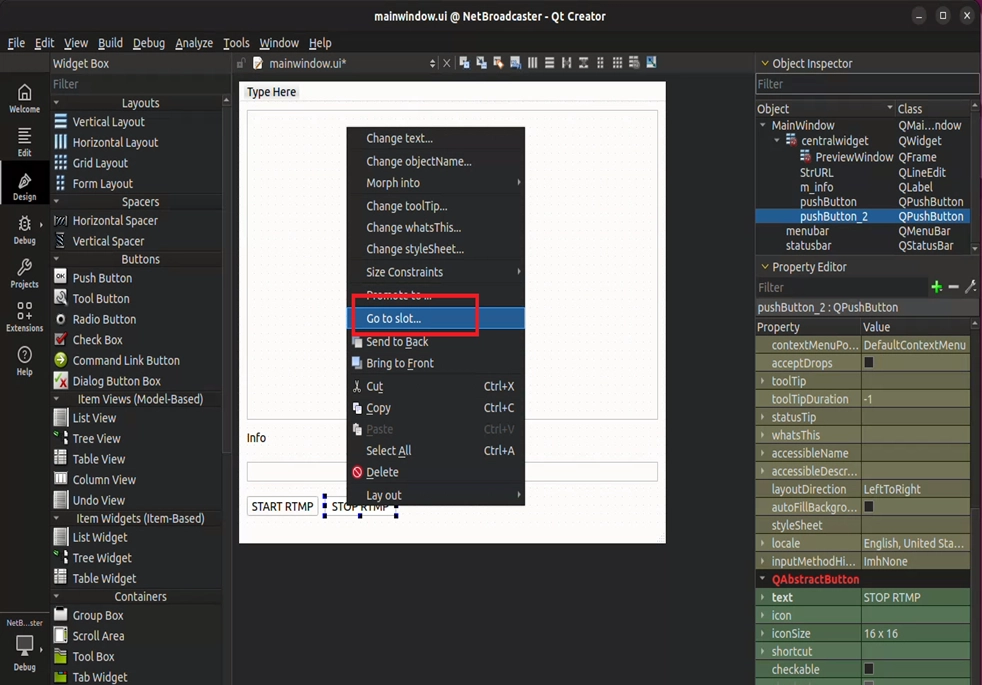Image resolution: width=982 pixels, height=685 pixels.
Task: Open Morph into submenu
Action: tap(435, 183)
